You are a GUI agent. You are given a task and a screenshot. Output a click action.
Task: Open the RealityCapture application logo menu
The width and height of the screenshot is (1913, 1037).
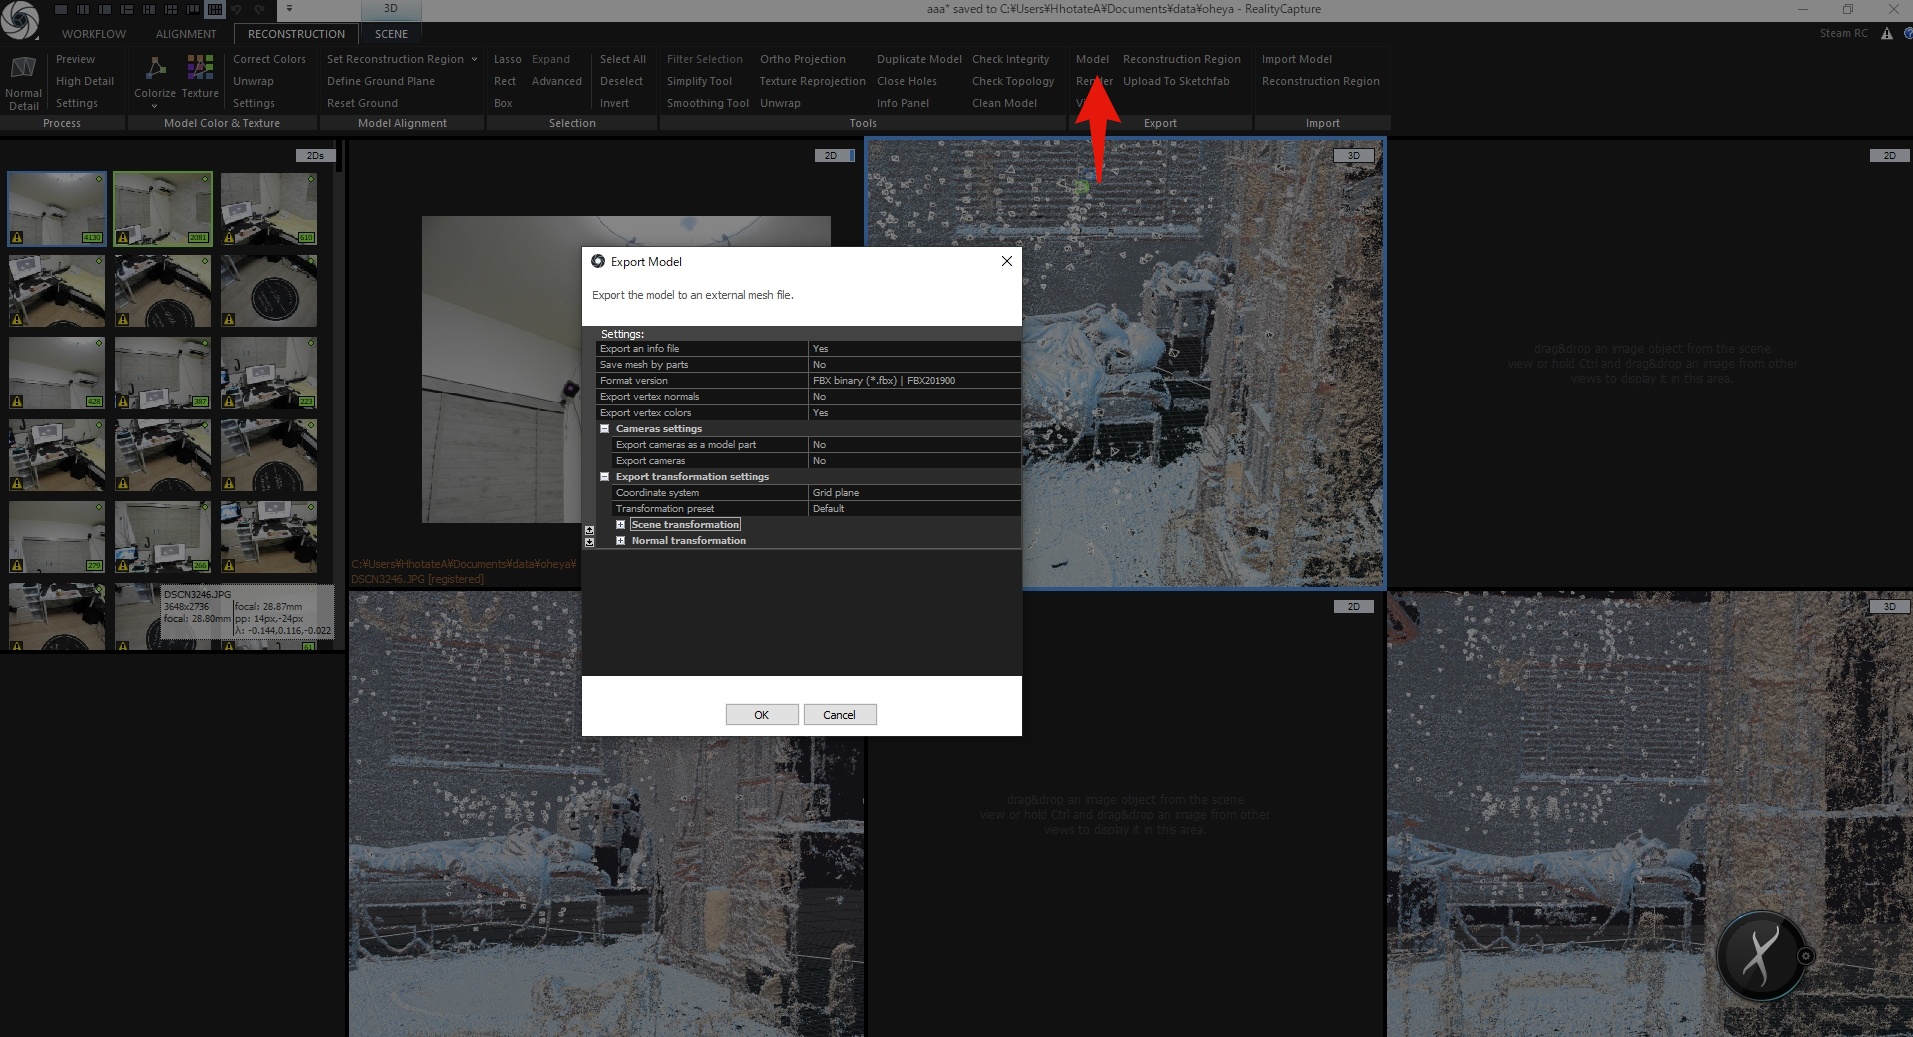[x=19, y=19]
